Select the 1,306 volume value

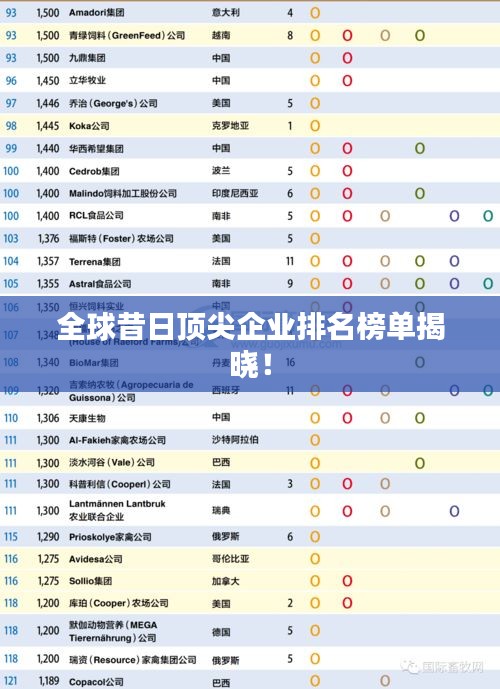click(x=48, y=418)
